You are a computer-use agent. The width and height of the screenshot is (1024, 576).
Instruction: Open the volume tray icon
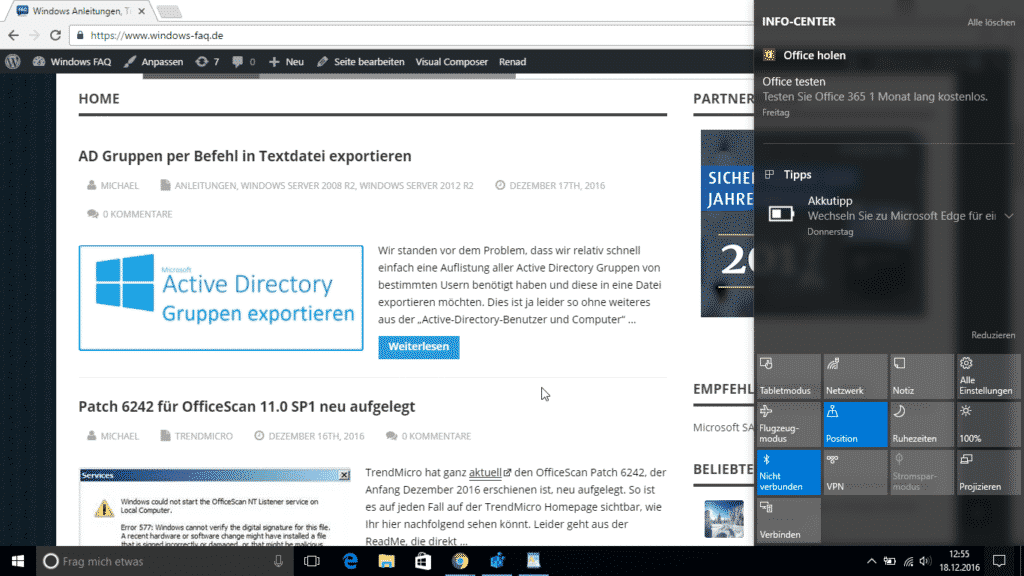pyautogui.click(x=925, y=561)
